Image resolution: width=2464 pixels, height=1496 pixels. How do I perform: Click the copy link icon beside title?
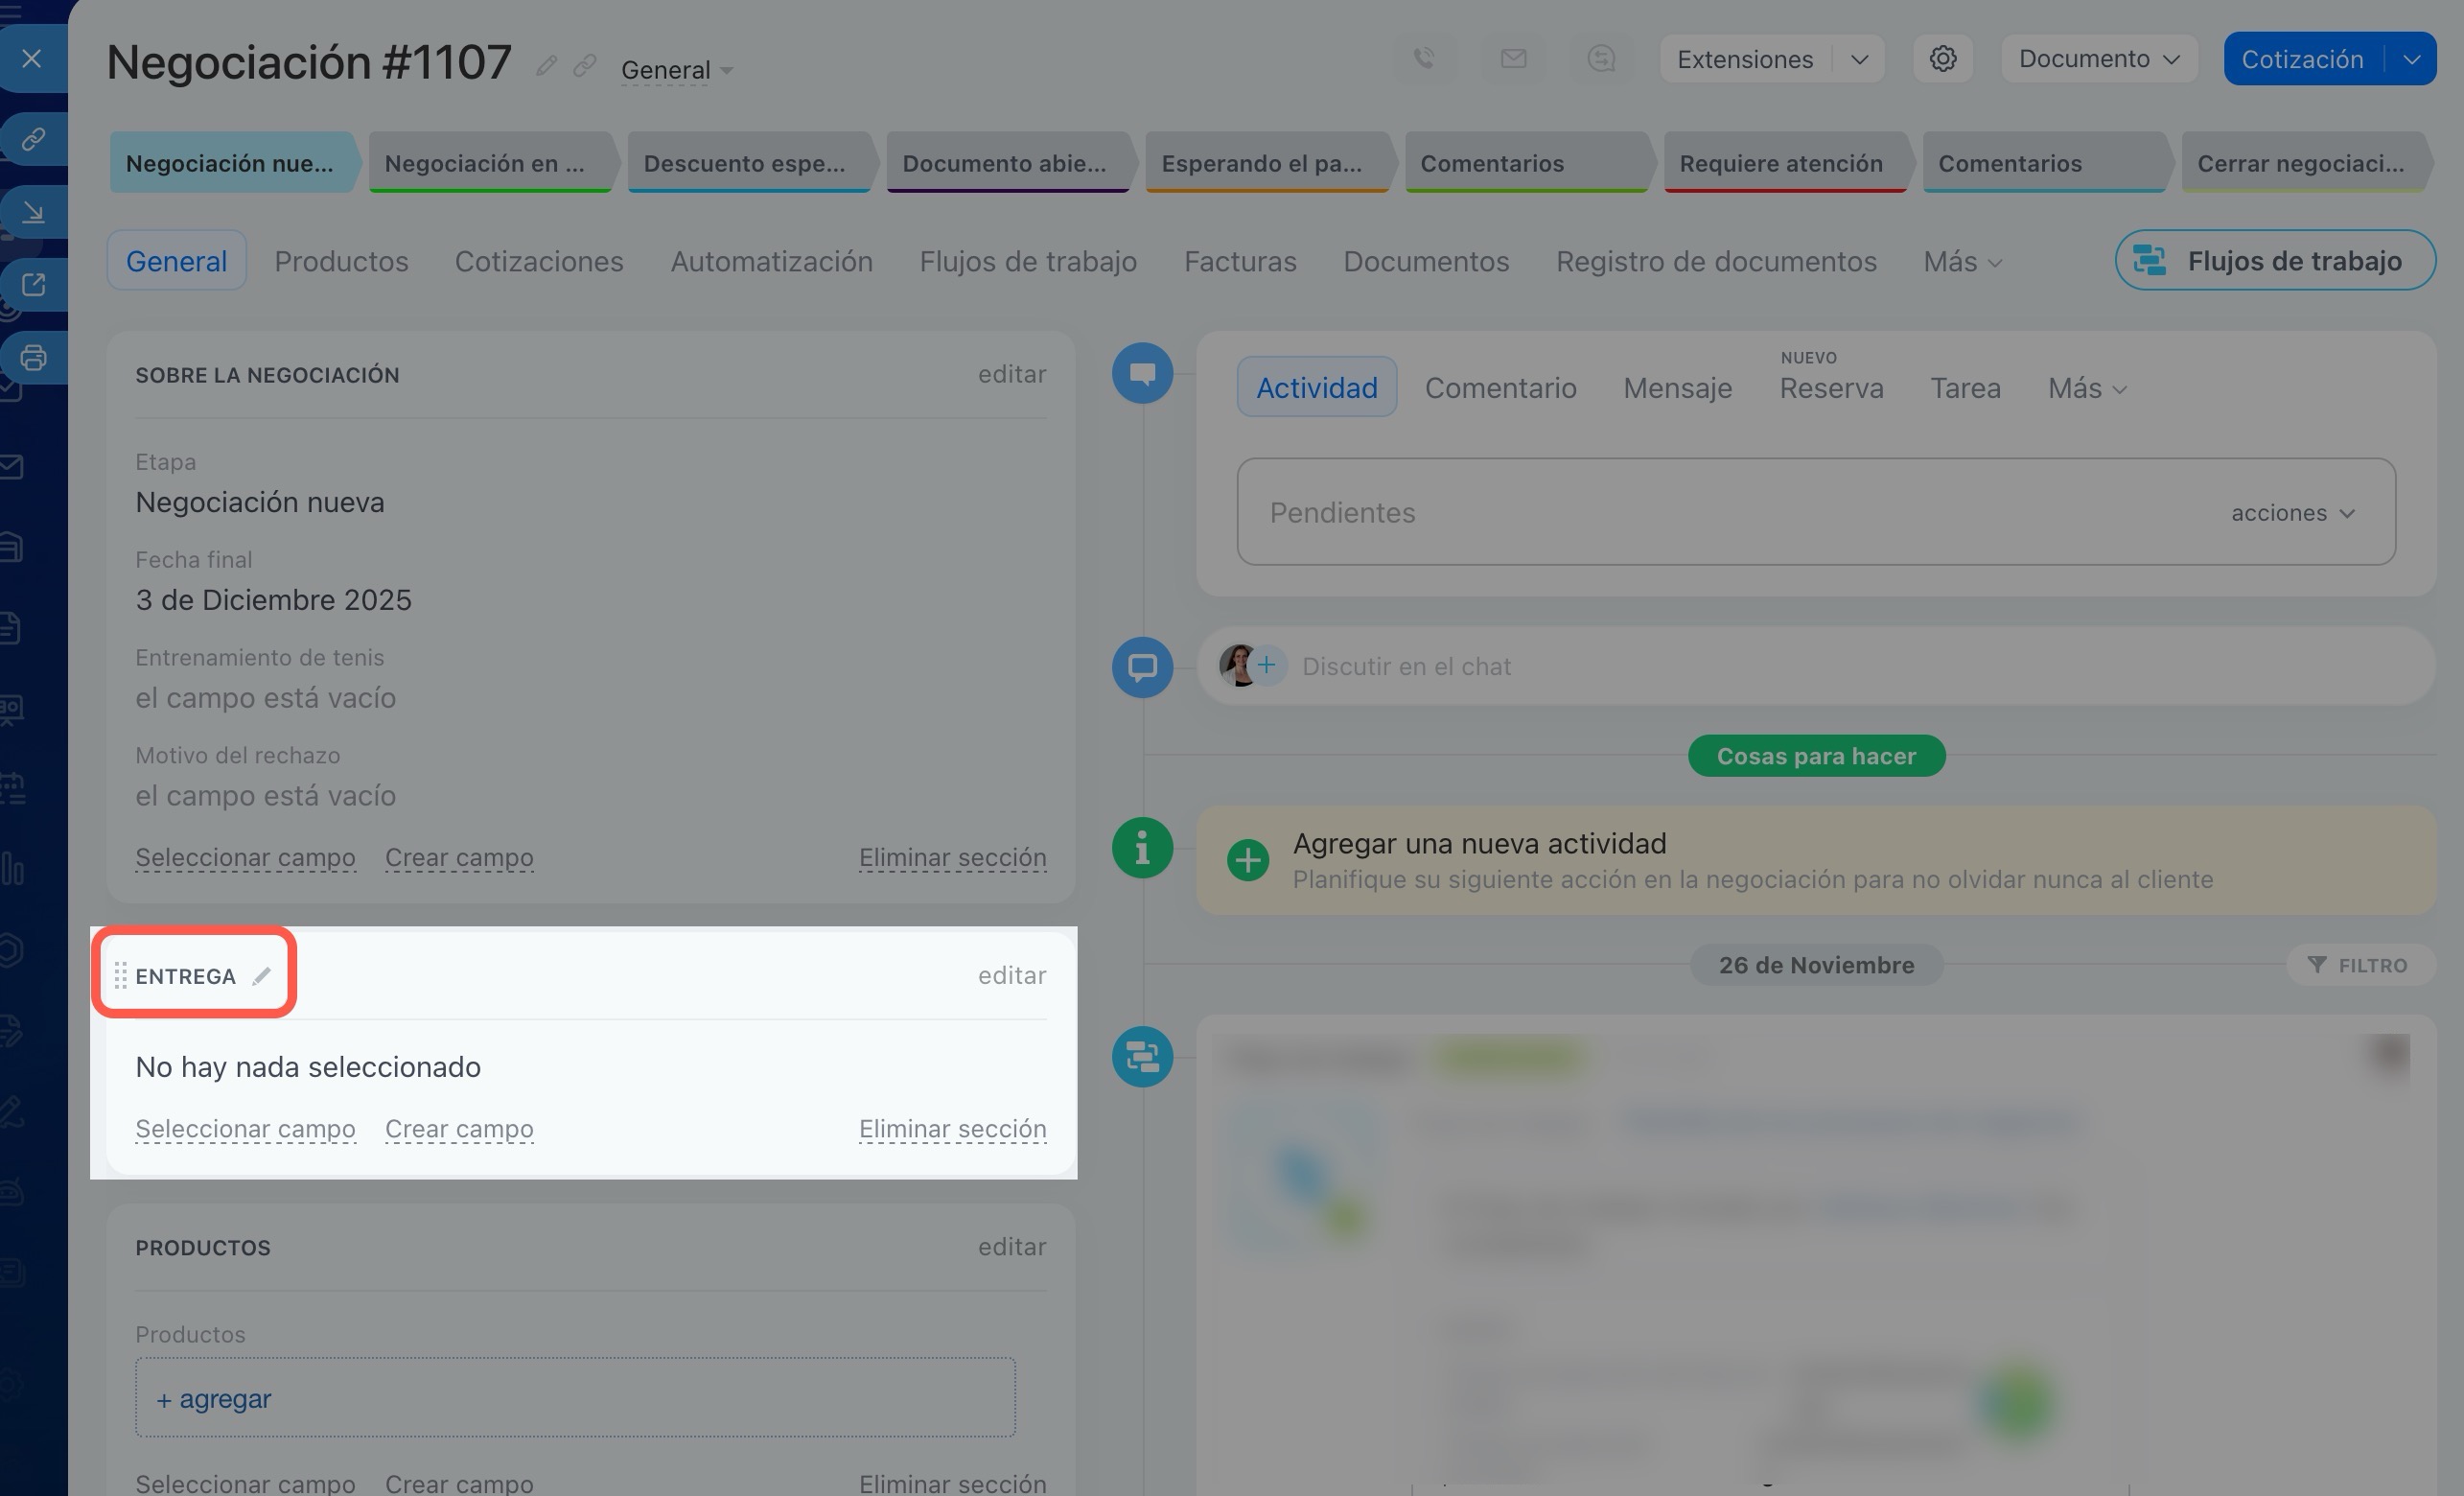click(585, 66)
